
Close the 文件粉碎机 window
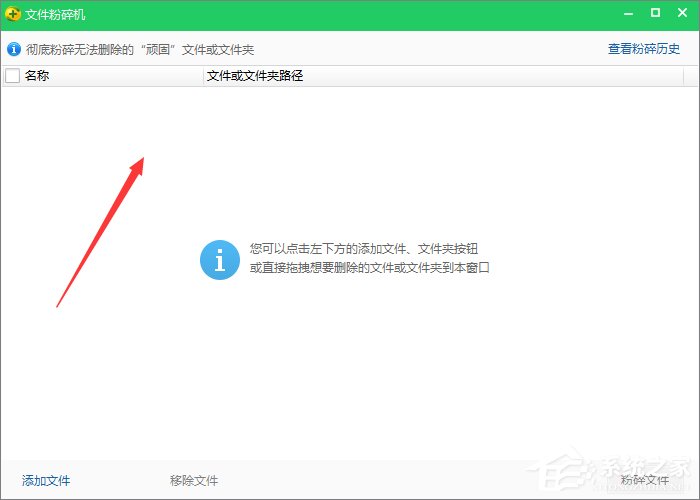682,14
